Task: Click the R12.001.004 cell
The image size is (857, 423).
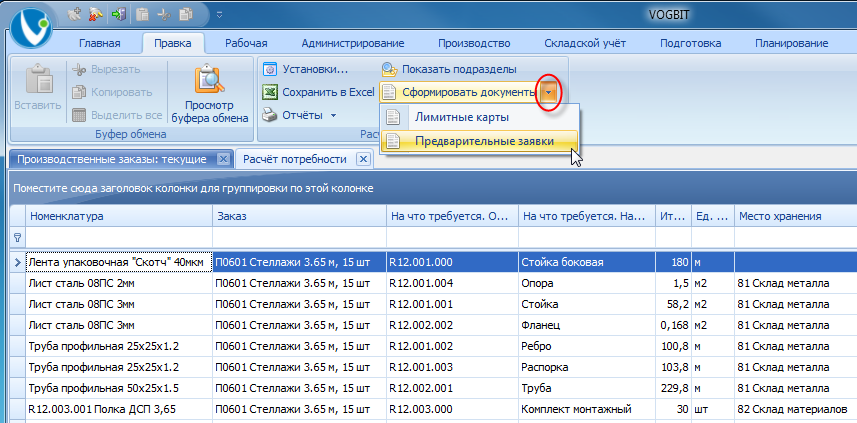Action: pos(453,283)
